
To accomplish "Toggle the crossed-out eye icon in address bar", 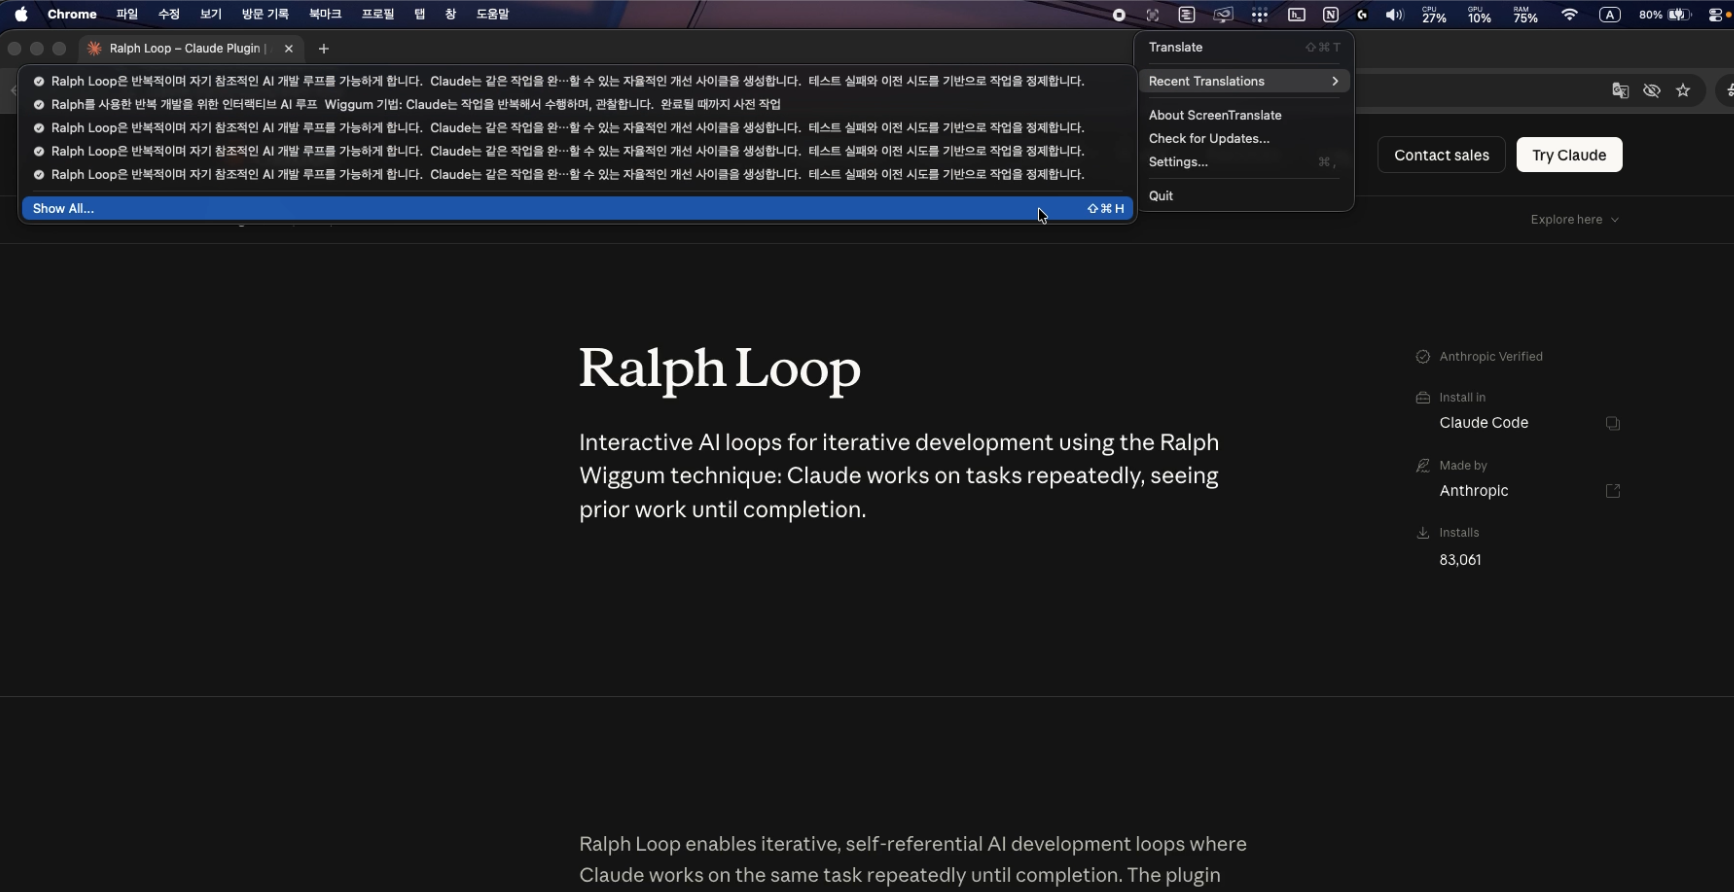I will coord(1652,90).
